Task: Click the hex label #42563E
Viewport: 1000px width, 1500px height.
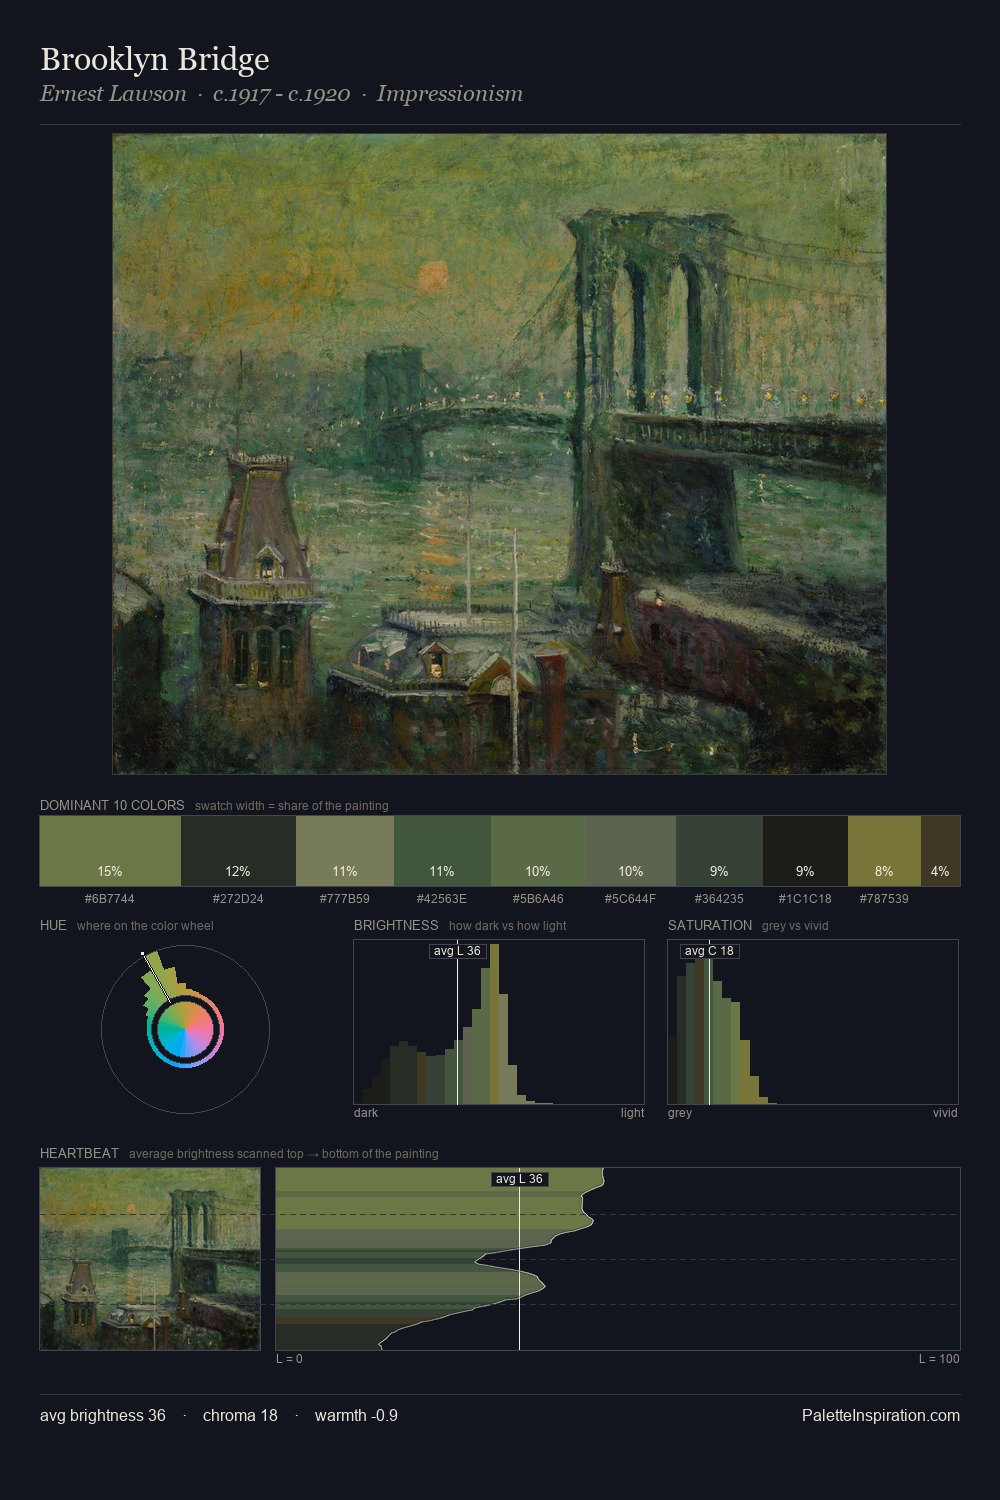Action: tap(442, 898)
